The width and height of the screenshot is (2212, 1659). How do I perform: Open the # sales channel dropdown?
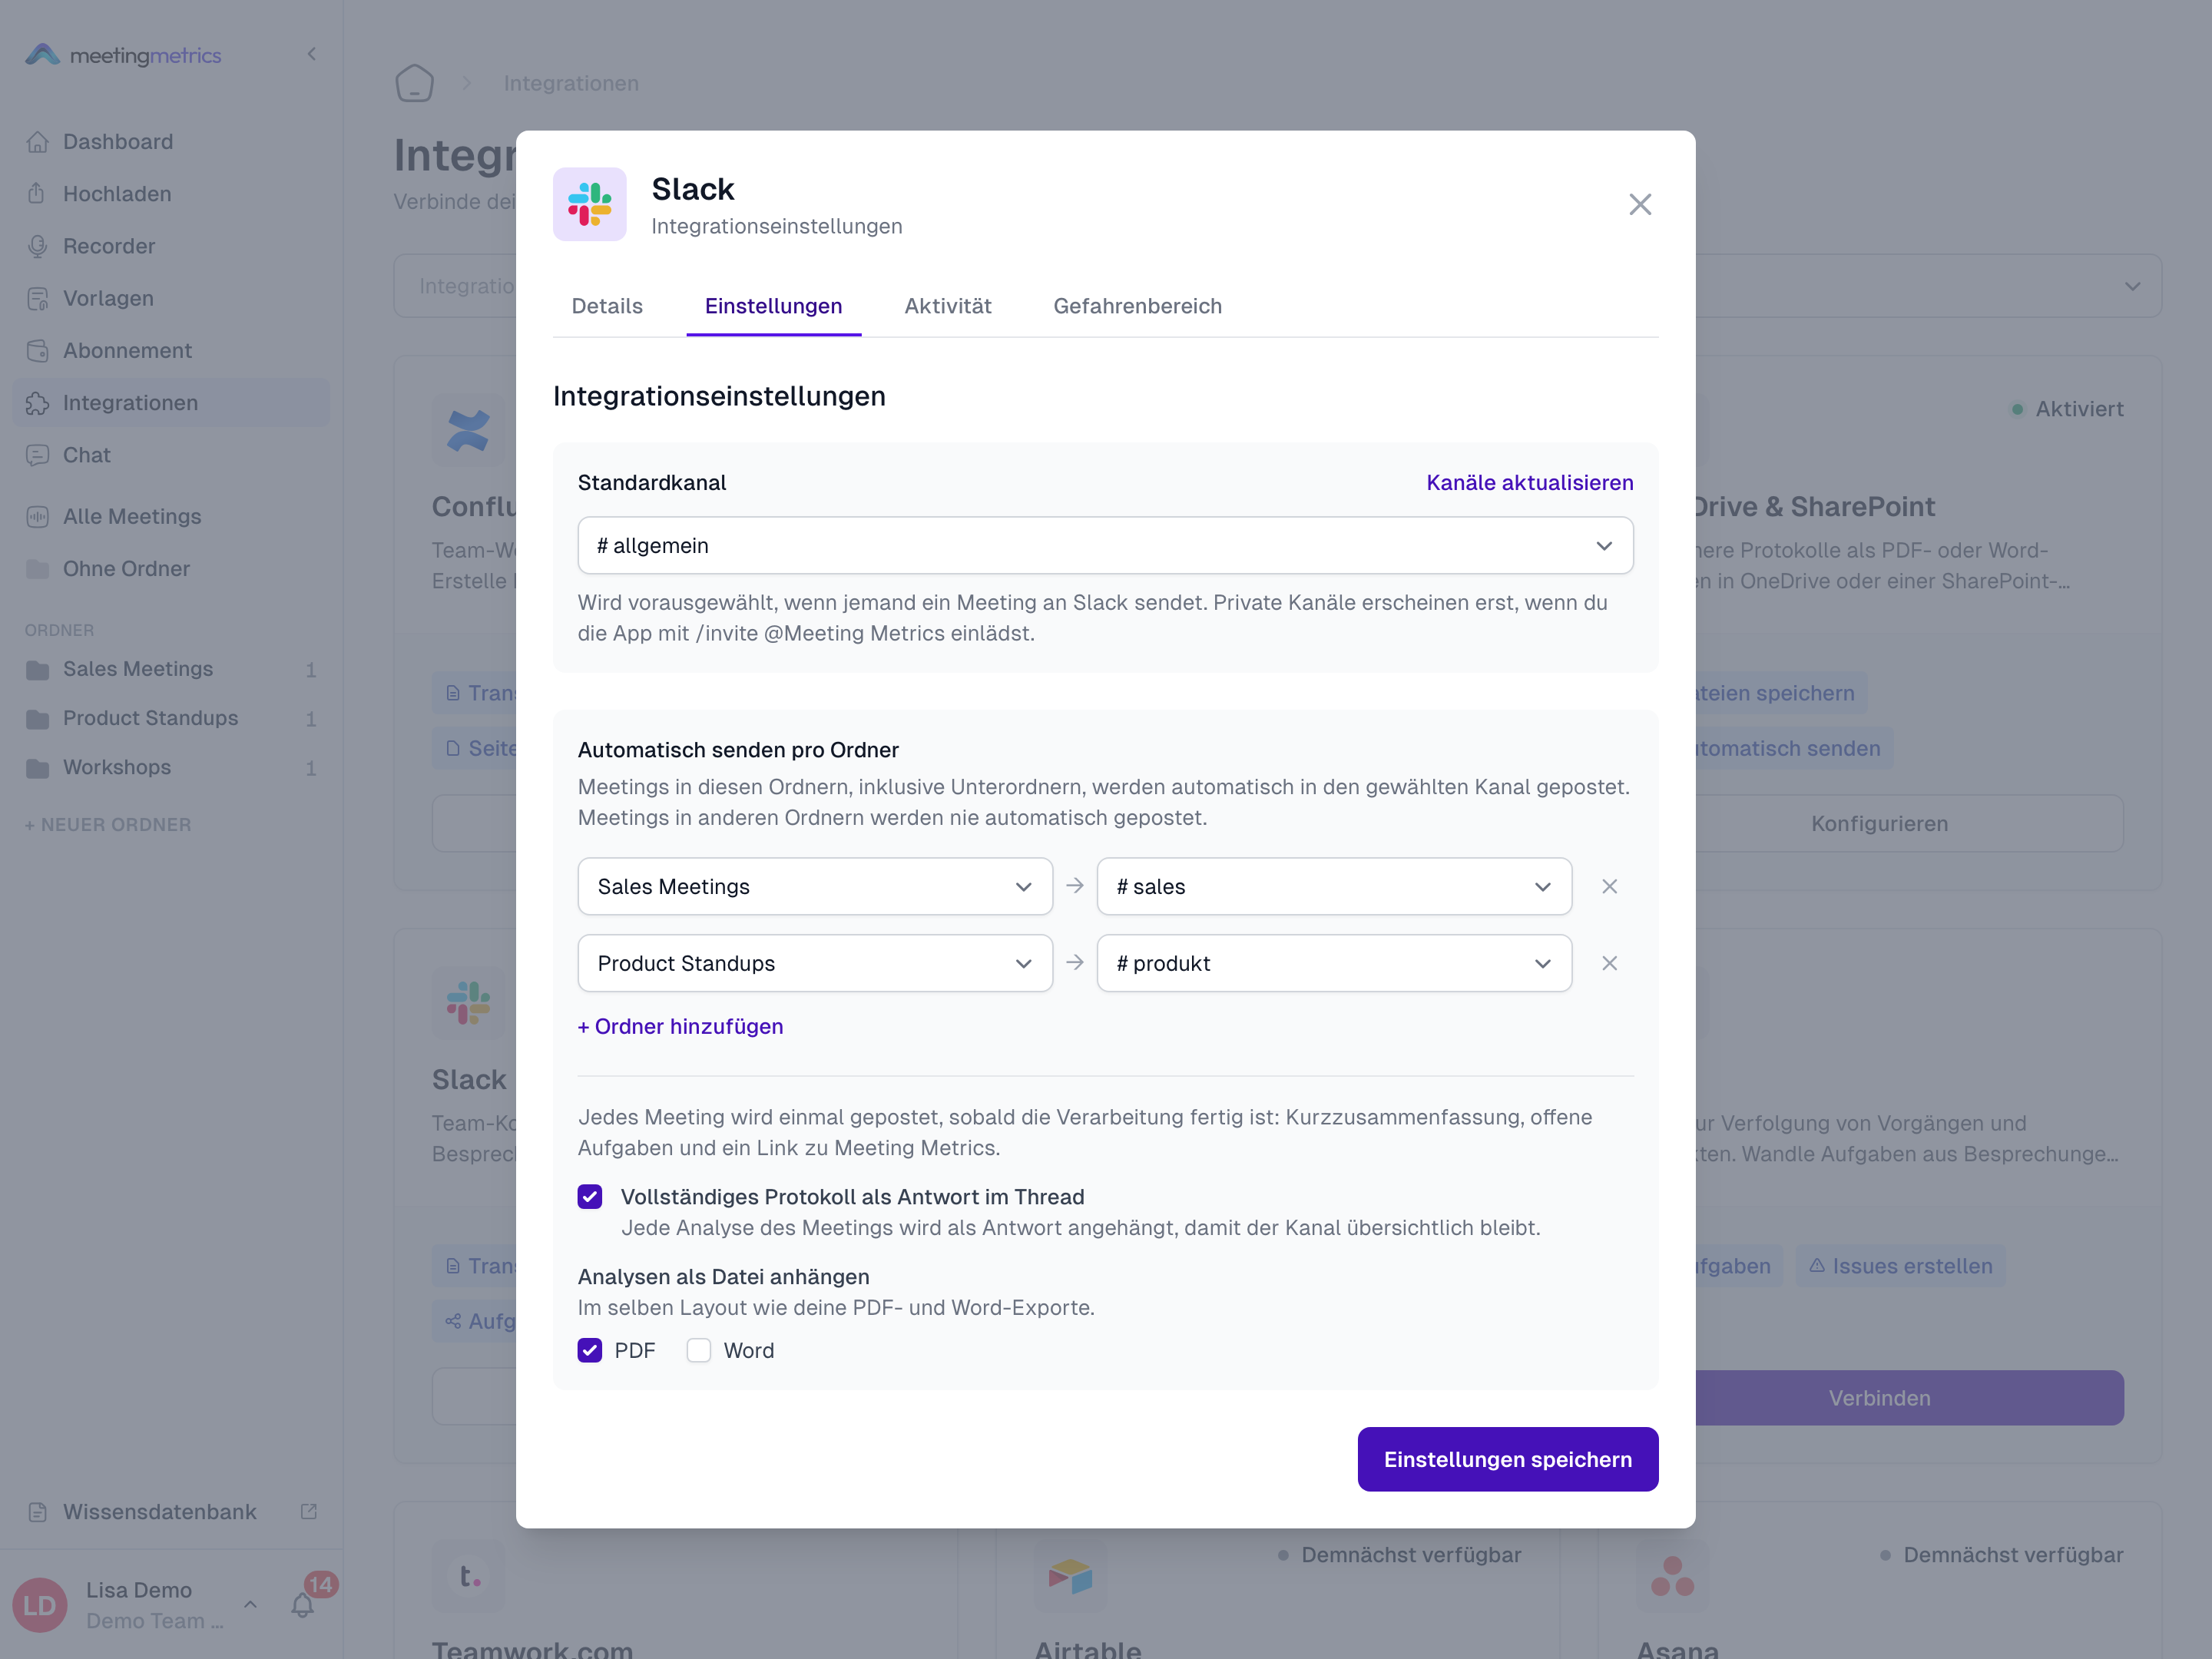tap(1334, 886)
